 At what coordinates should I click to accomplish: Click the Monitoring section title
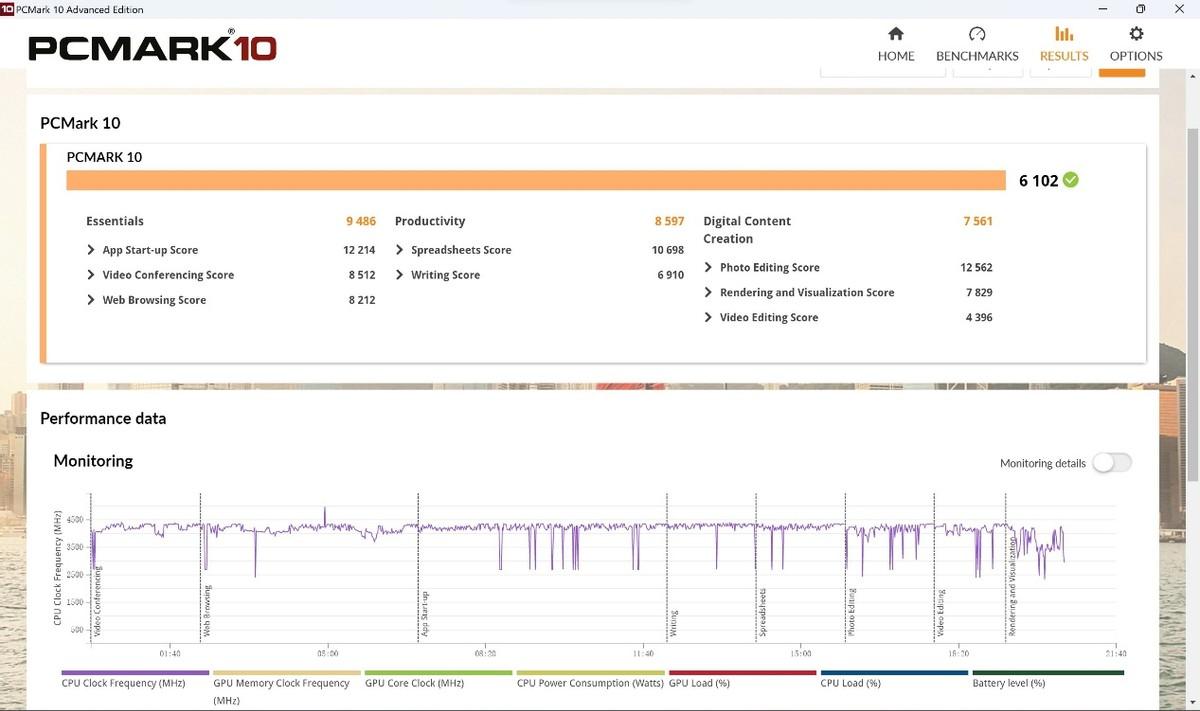[x=93, y=461]
